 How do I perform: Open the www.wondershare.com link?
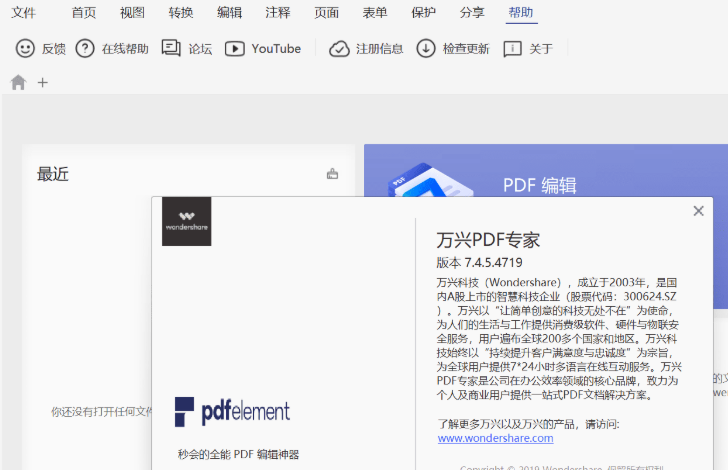tap(495, 438)
